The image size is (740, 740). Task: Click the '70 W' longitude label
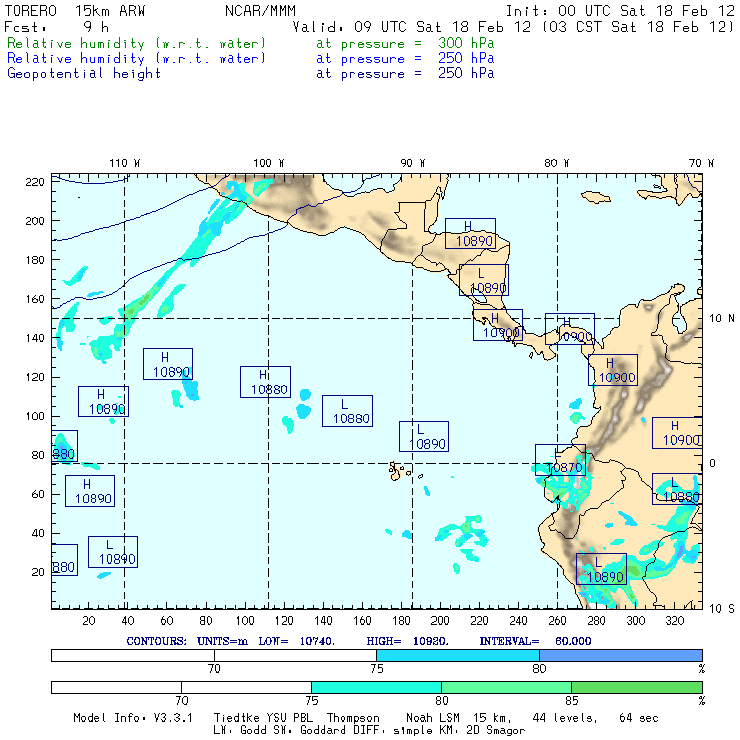pyautogui.click(x=701, y=163)
